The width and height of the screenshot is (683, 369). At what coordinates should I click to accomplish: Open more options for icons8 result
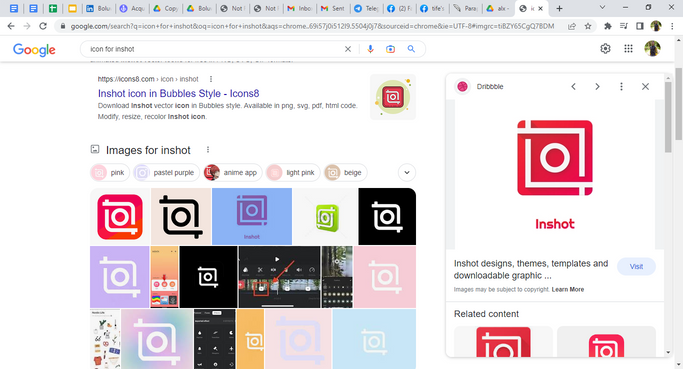211,79
